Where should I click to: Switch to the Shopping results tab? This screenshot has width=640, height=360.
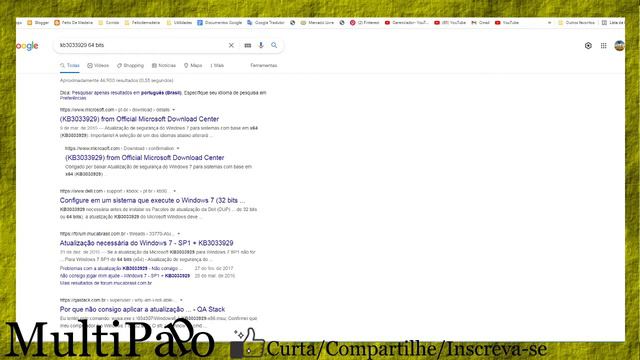pos(130,66)
